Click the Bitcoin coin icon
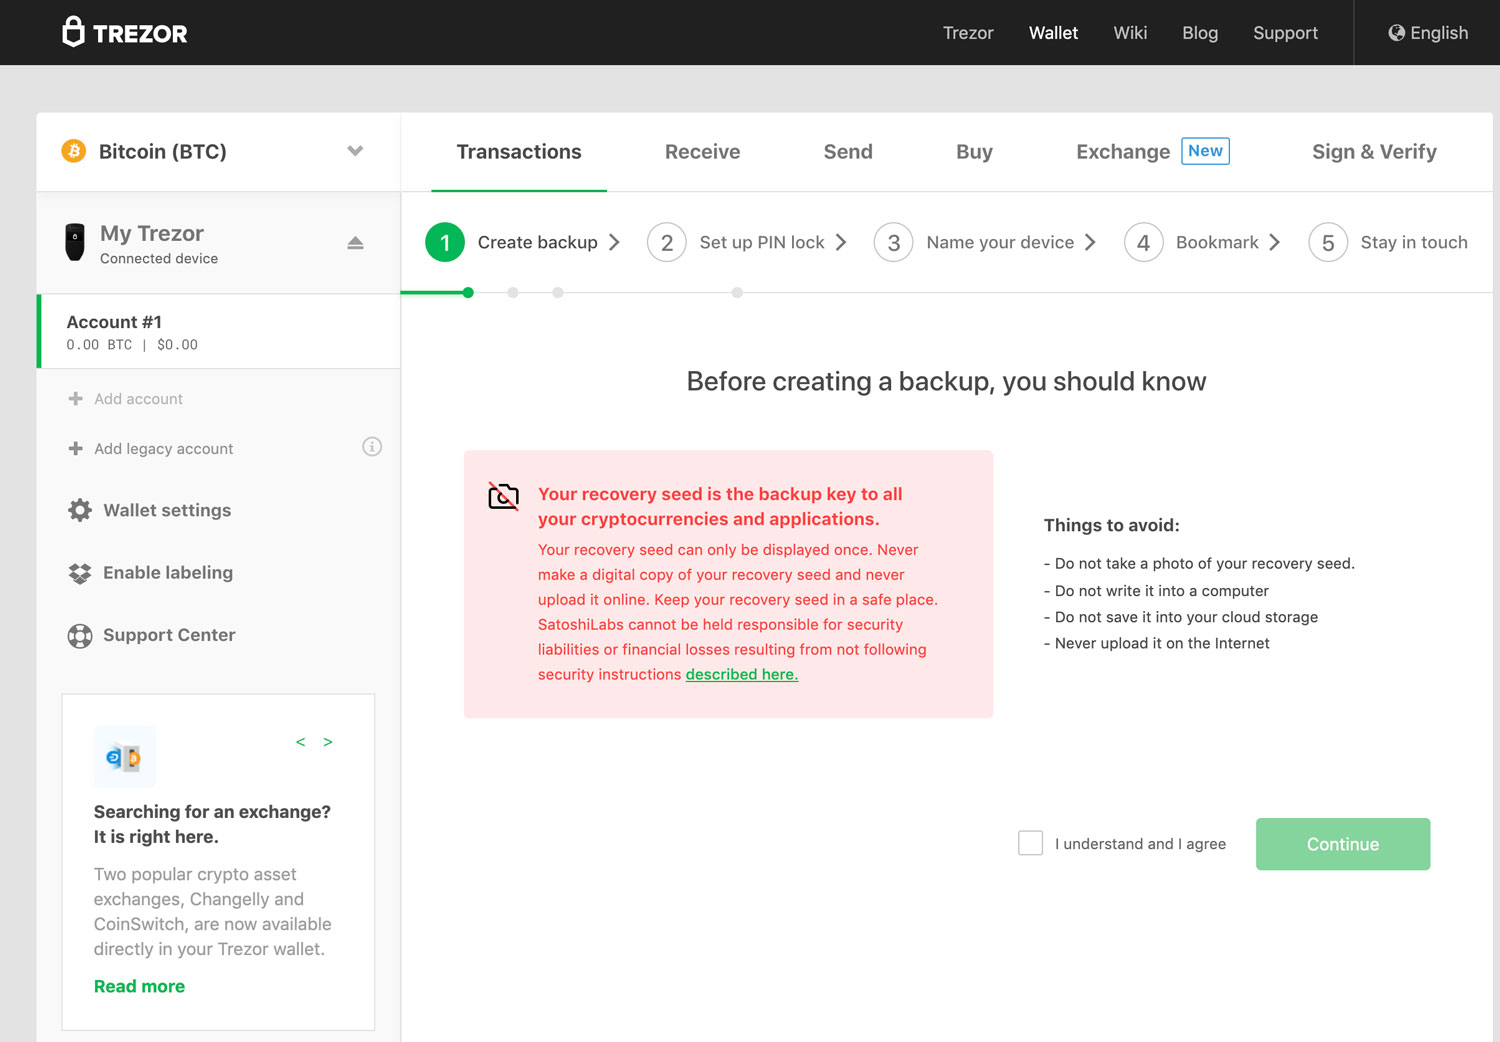This screenshot has width=1500, height=1042. (x=74, y=151)
